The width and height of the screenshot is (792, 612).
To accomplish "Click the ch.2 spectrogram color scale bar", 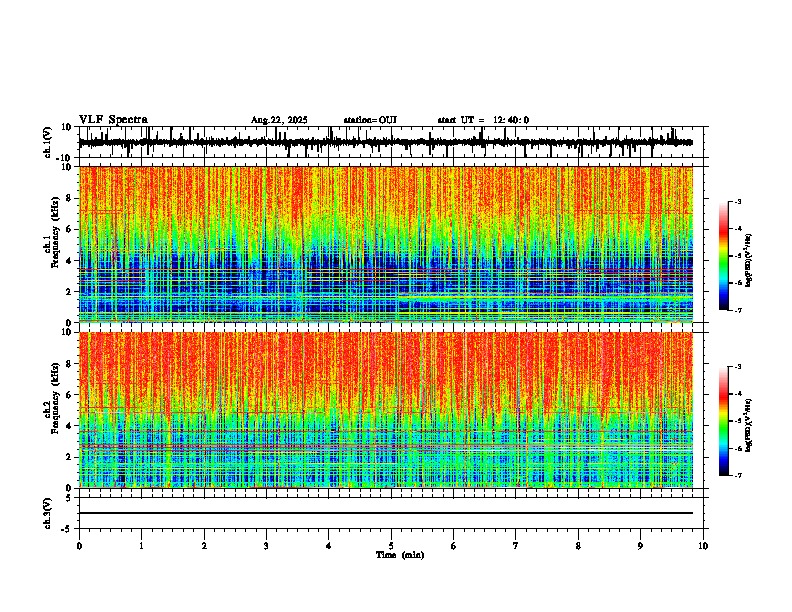I will (x=723, y=421).
